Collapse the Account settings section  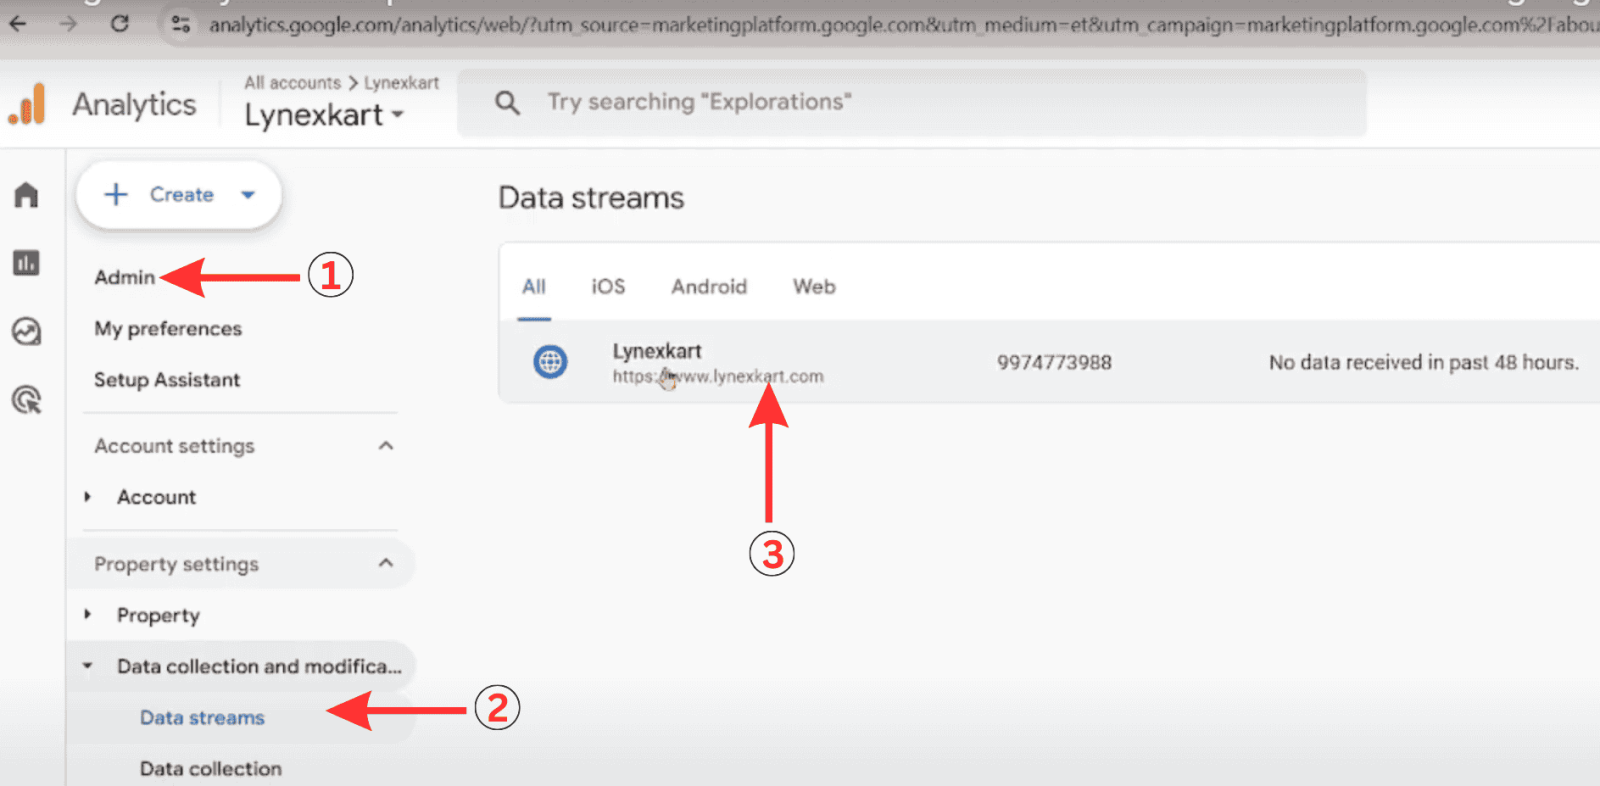(386, 446)
